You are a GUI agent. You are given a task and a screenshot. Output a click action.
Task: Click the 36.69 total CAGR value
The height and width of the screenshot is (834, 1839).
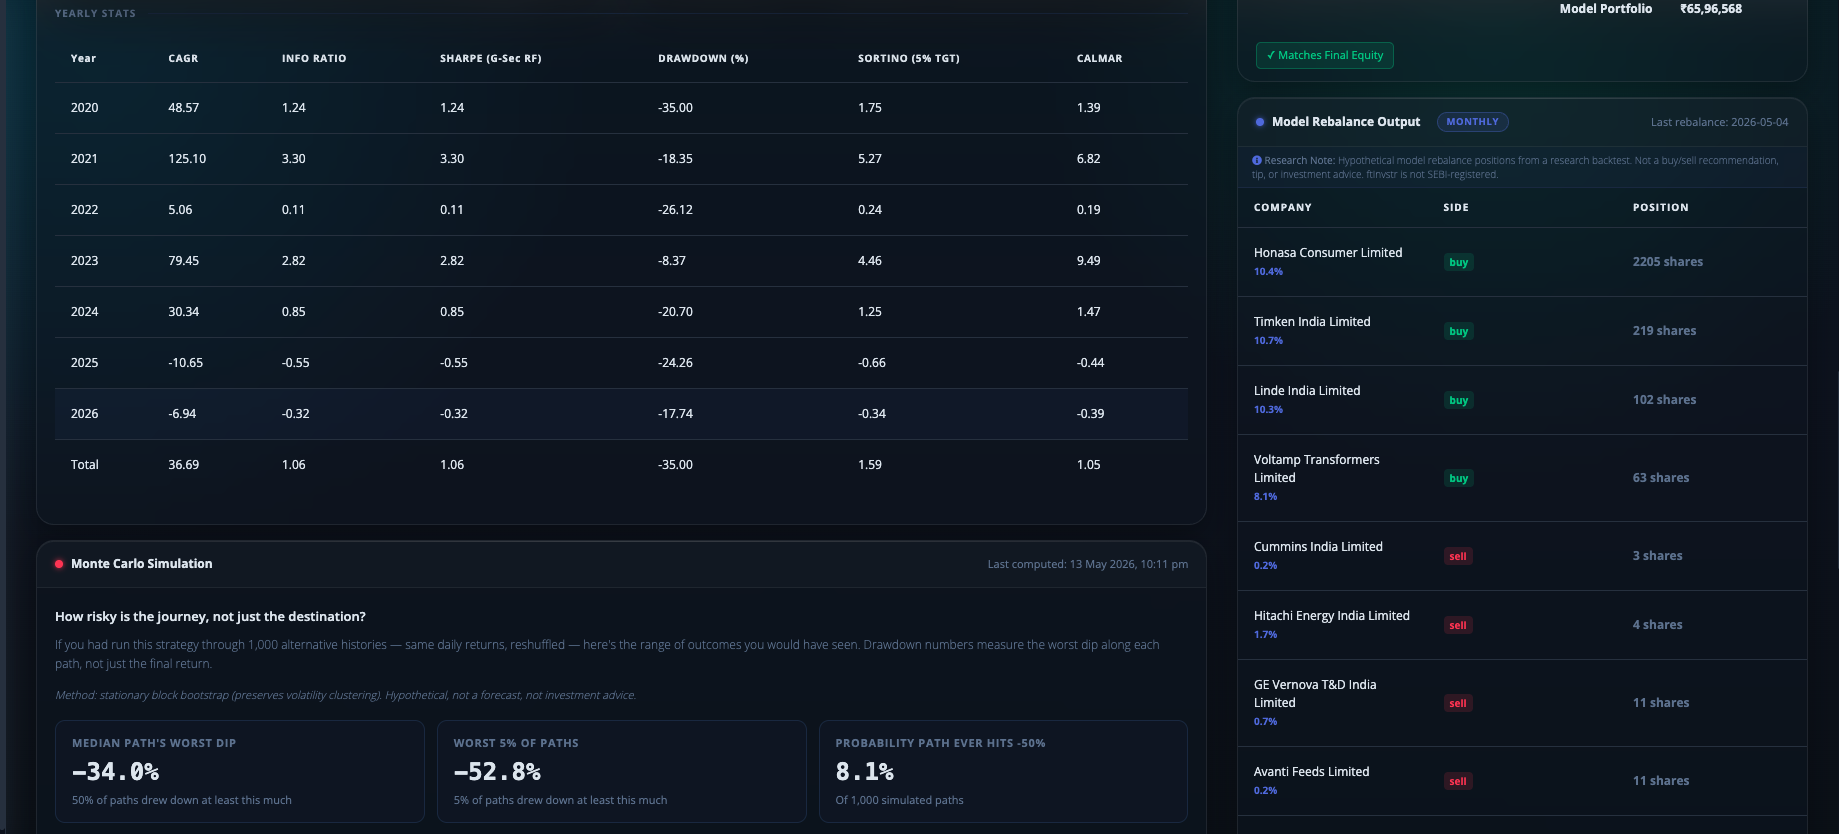click(x=184, y=465)
